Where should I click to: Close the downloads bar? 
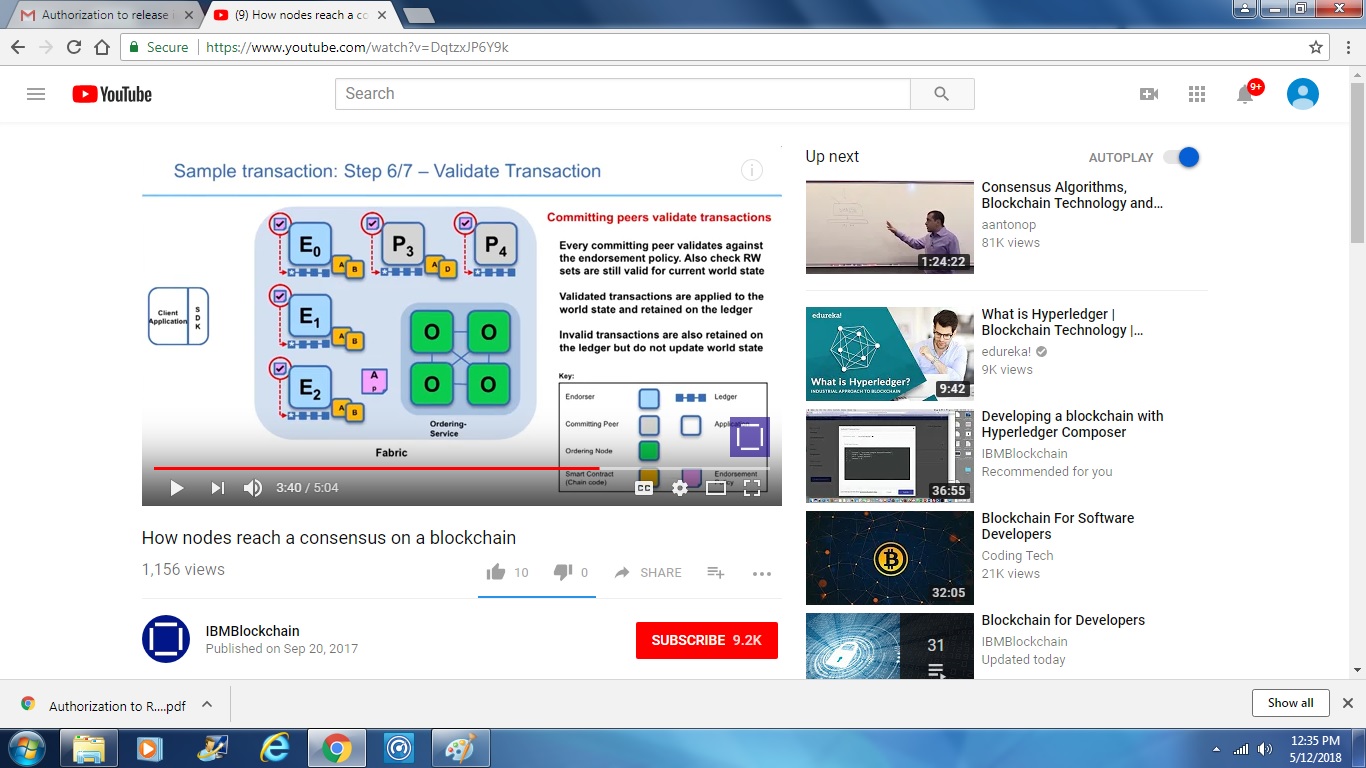[x=1347, y=703]
